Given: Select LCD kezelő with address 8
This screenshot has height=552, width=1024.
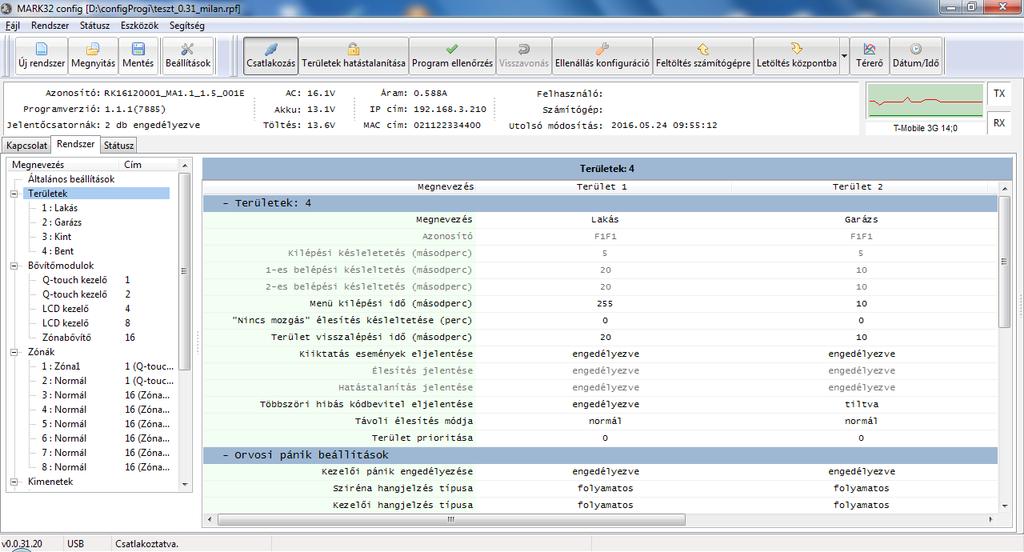Looking at the screenshot, I should (65, 323).
